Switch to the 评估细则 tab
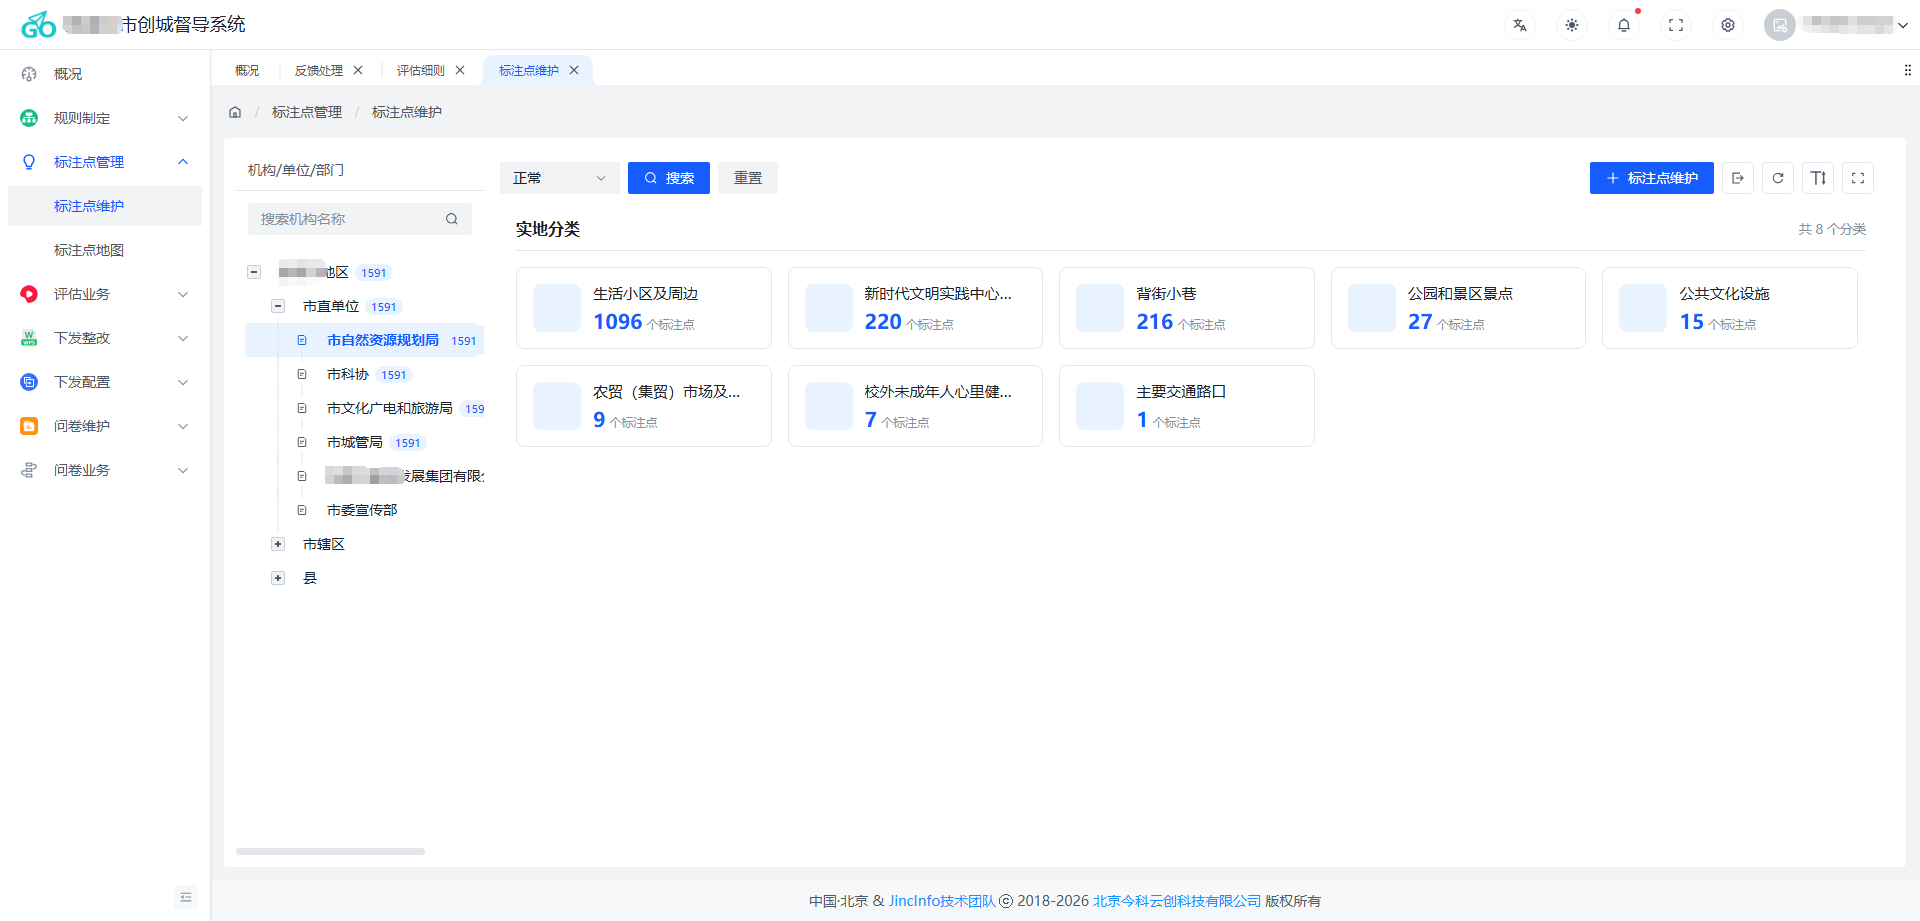 coord(422,70)
